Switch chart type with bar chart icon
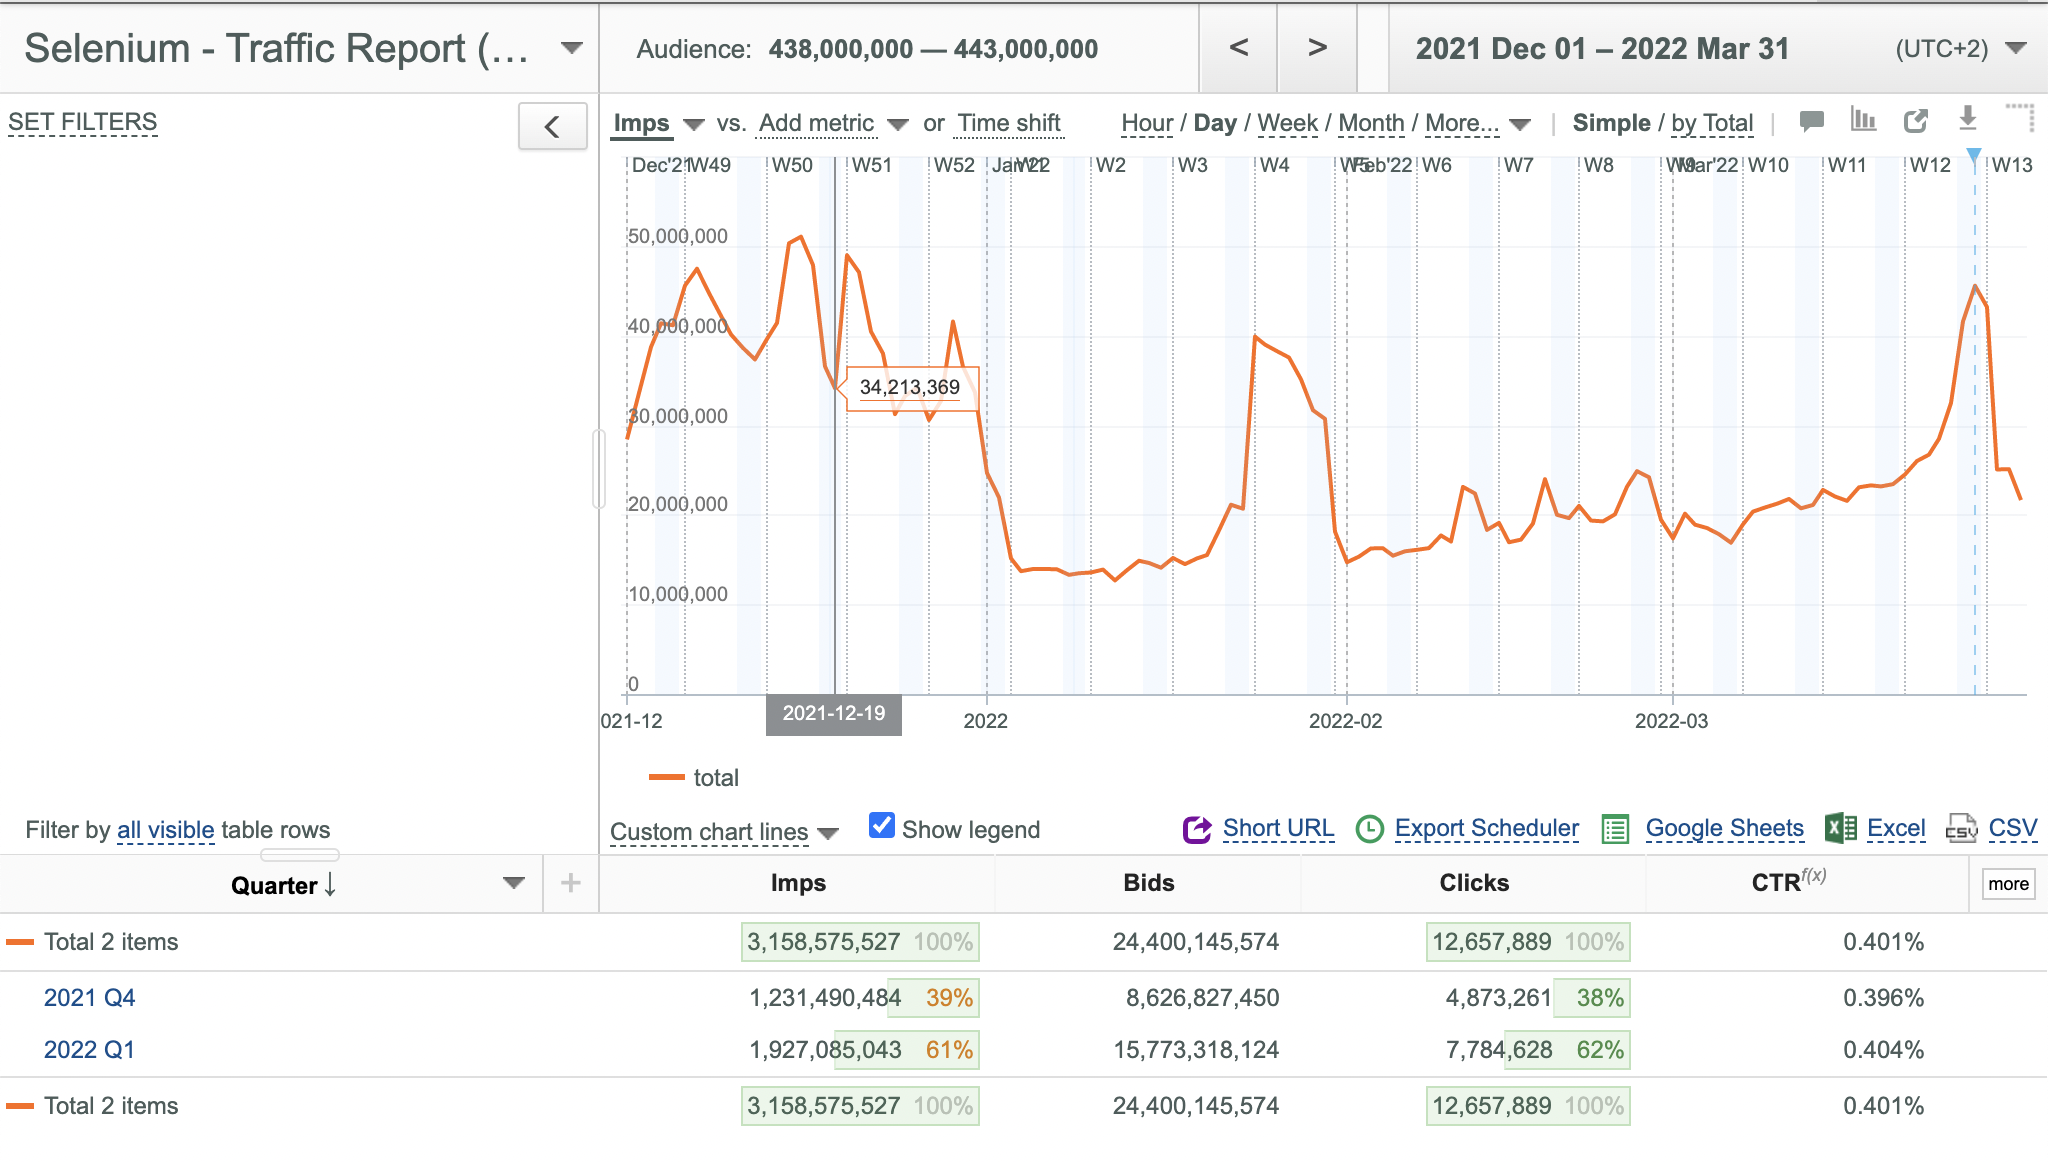 point(1863,120)
